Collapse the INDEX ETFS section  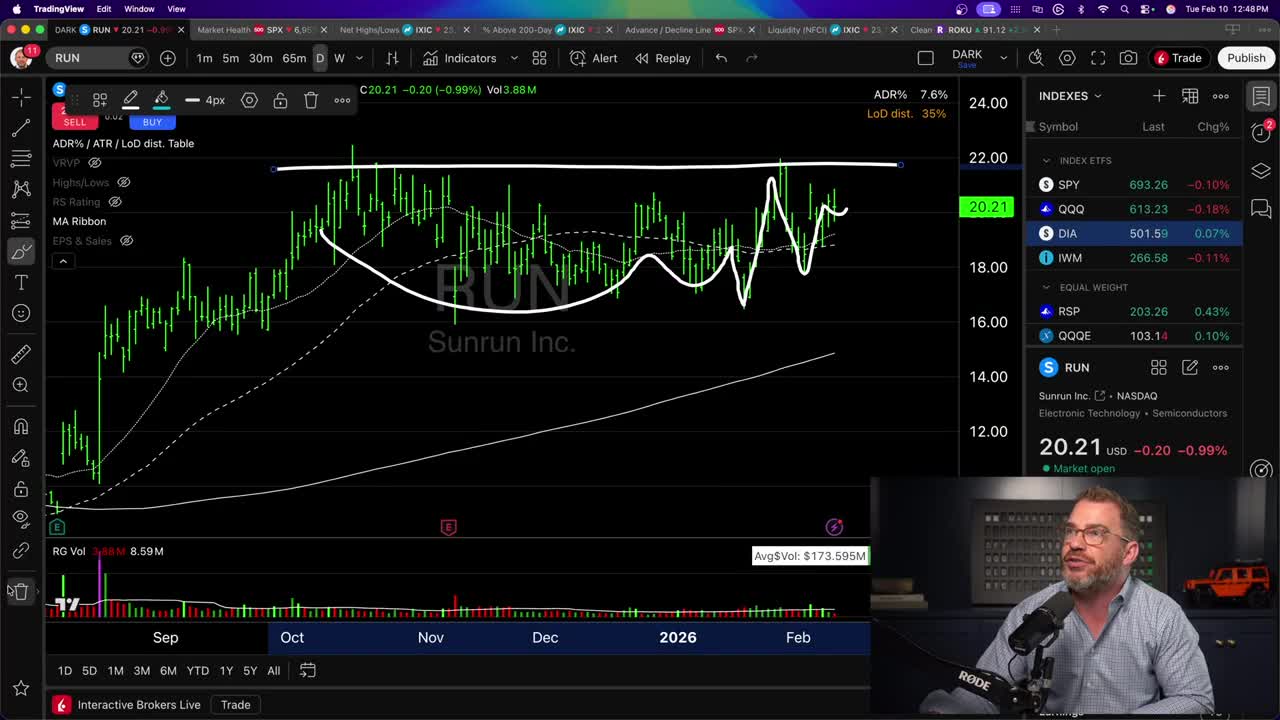1046,160
